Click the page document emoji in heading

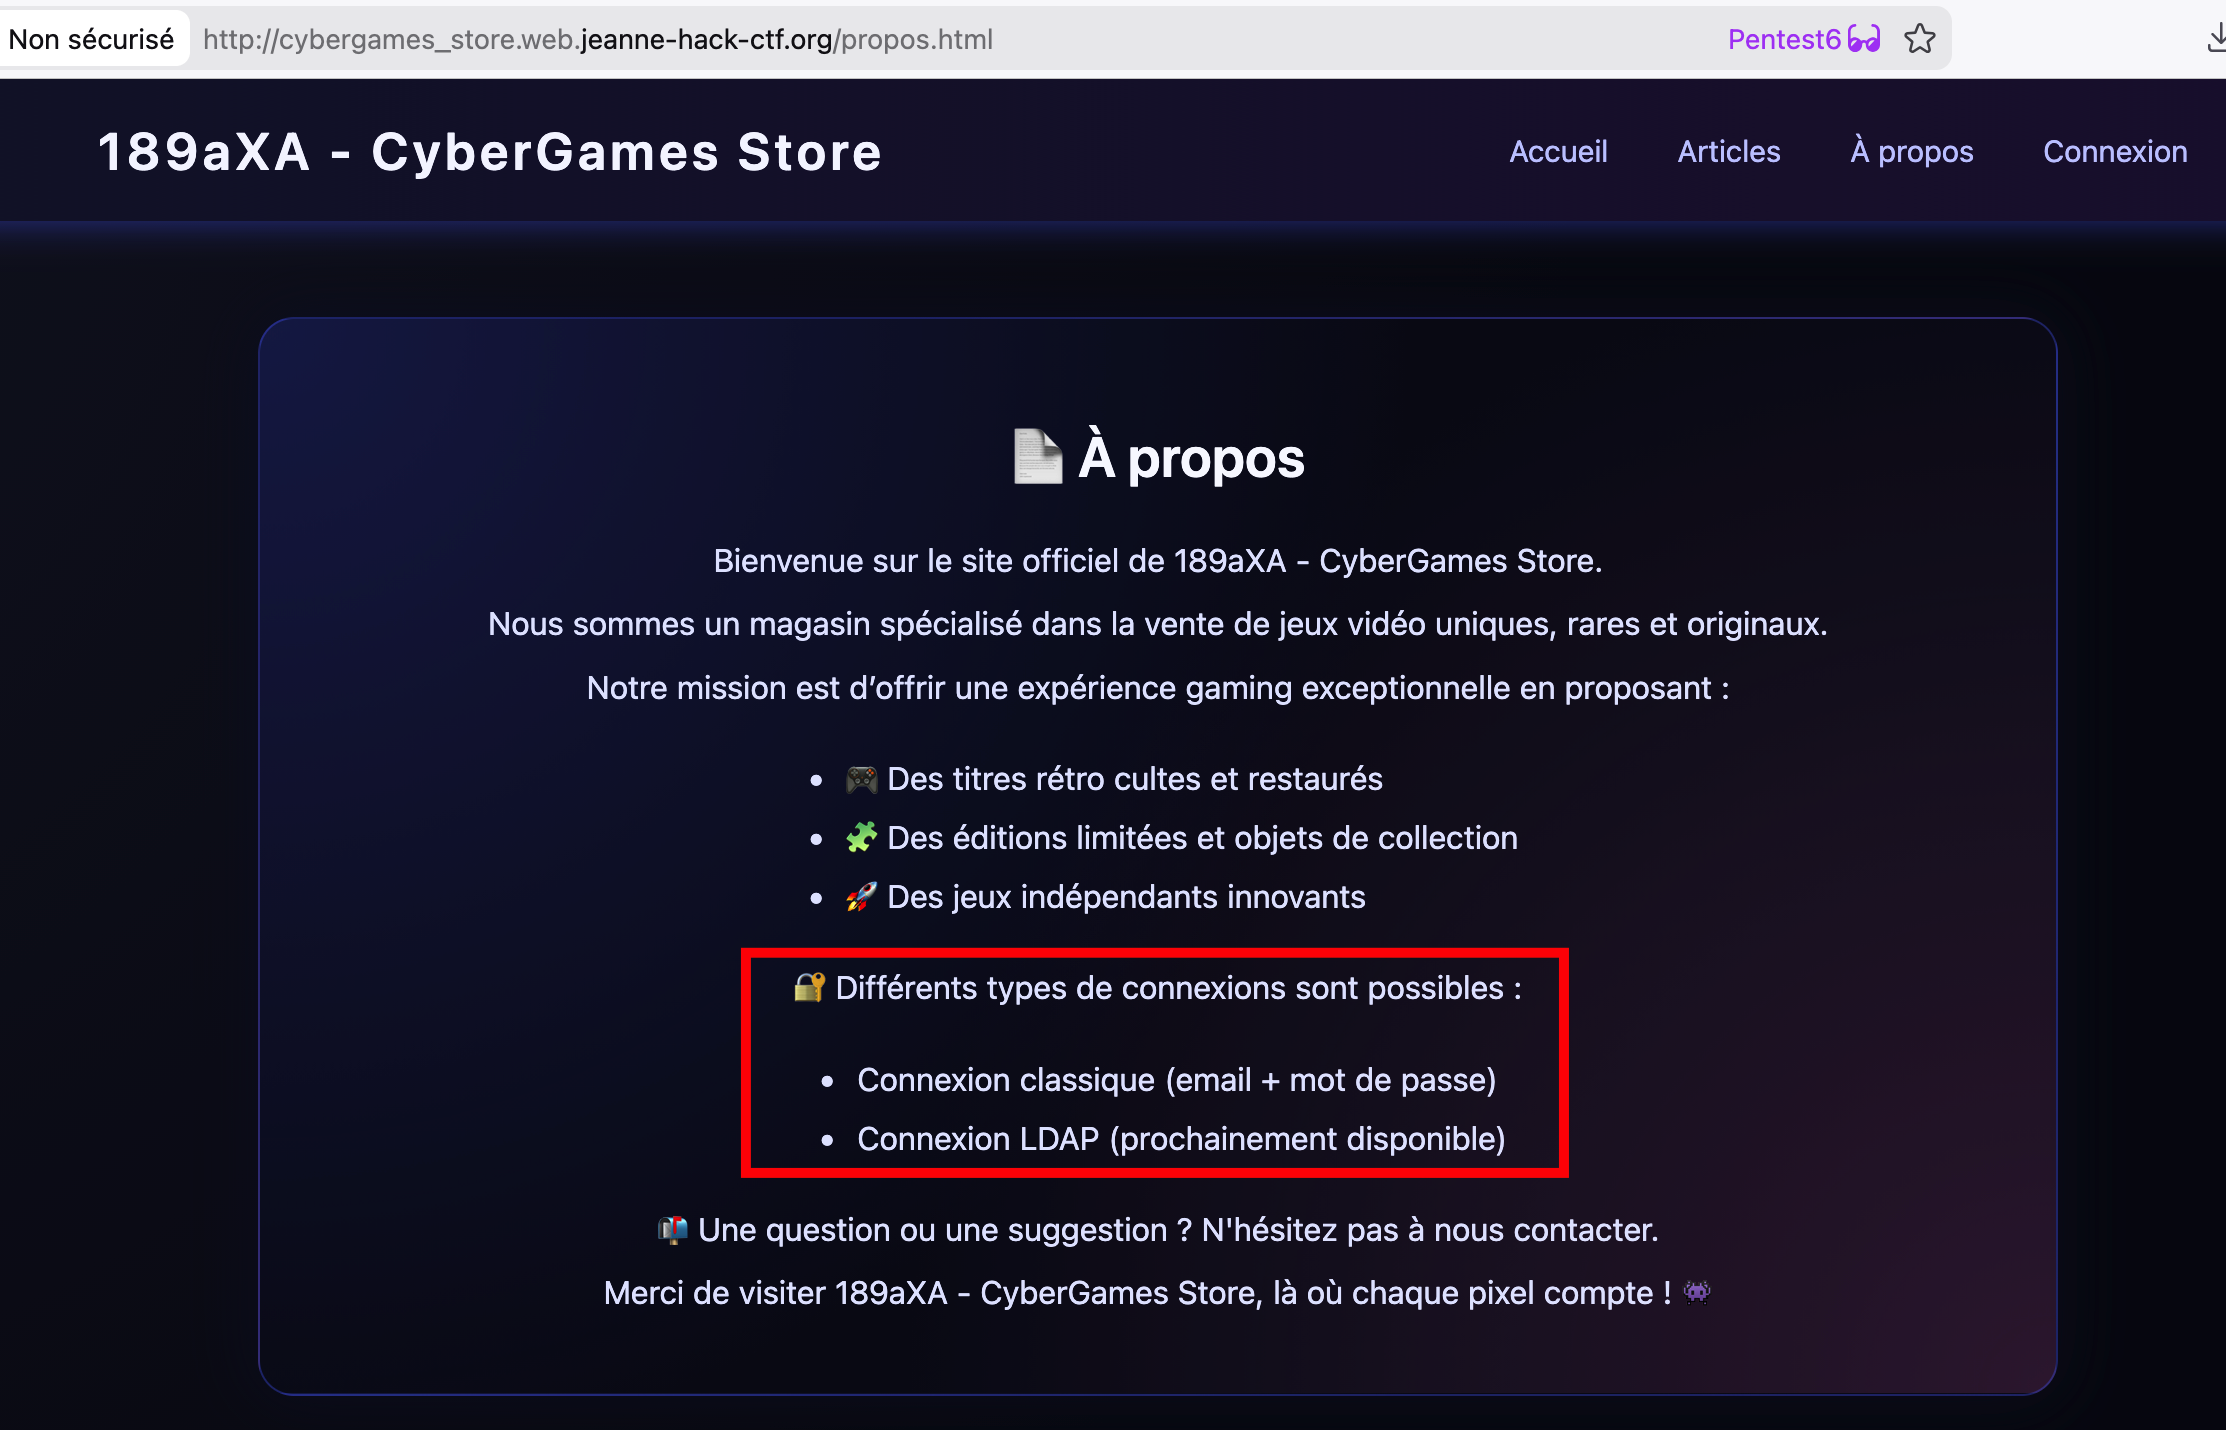pyautogui.click(x=1037, y=457)
